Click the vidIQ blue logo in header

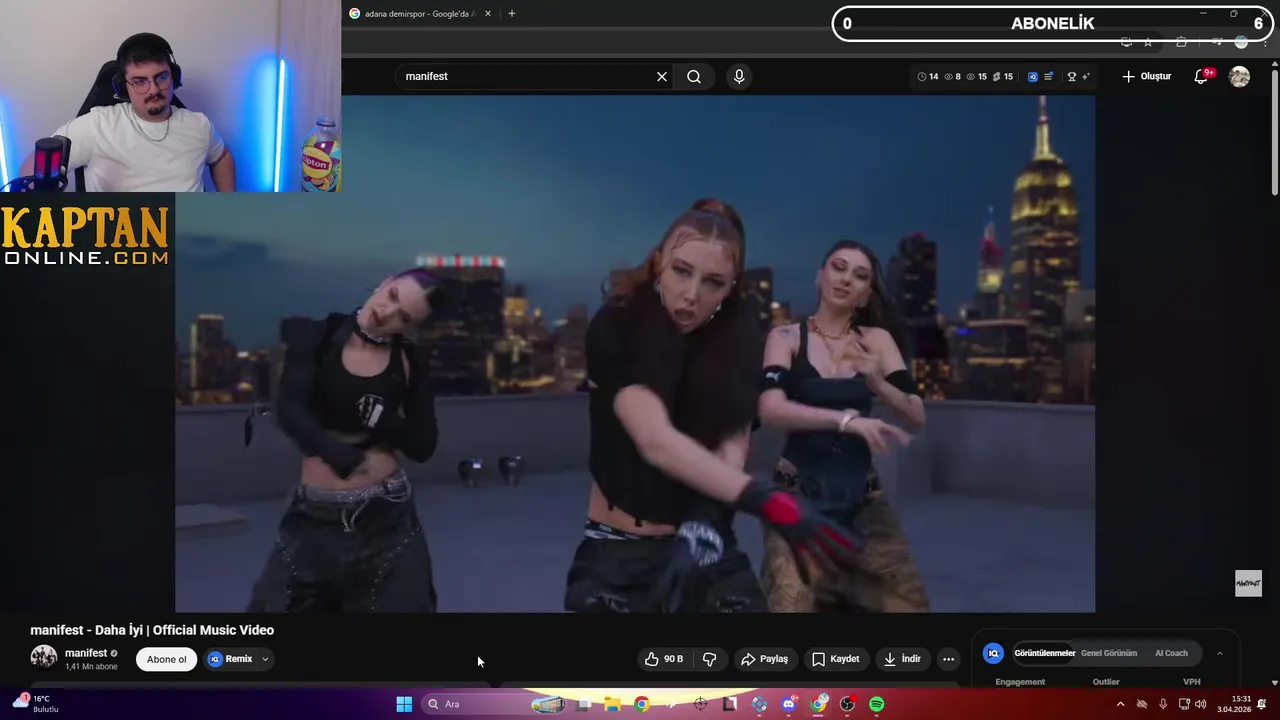1033,77
